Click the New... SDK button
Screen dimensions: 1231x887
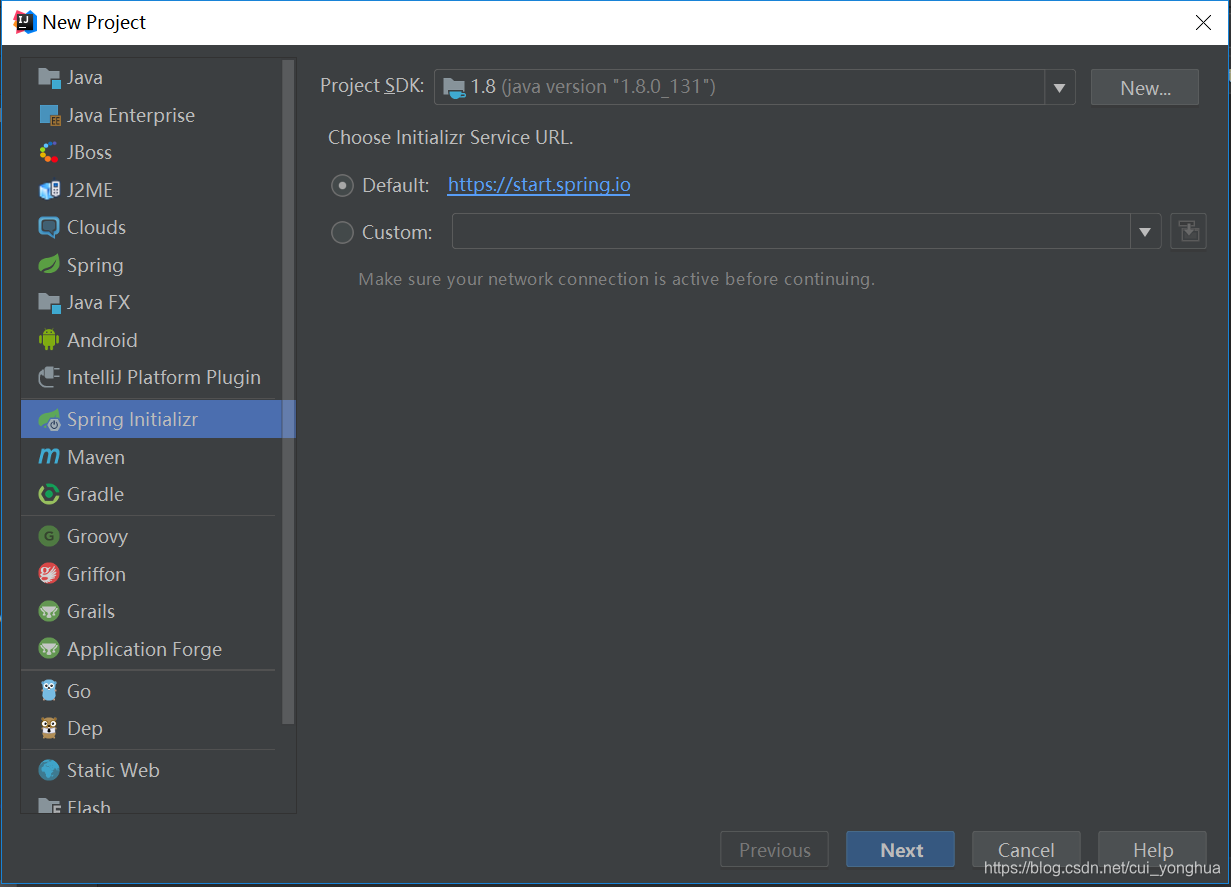point(1145,88)
